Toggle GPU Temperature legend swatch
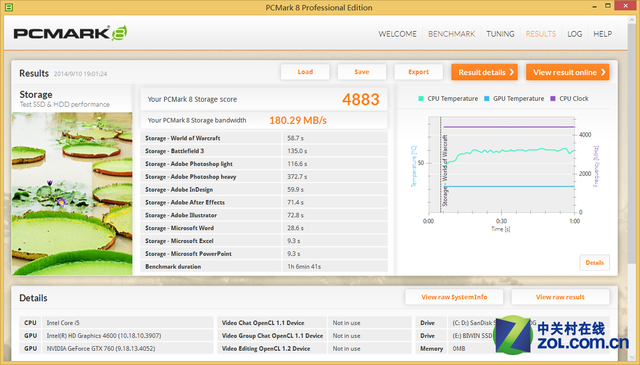Screen dimensions: 640x365 tap(487, 98)
